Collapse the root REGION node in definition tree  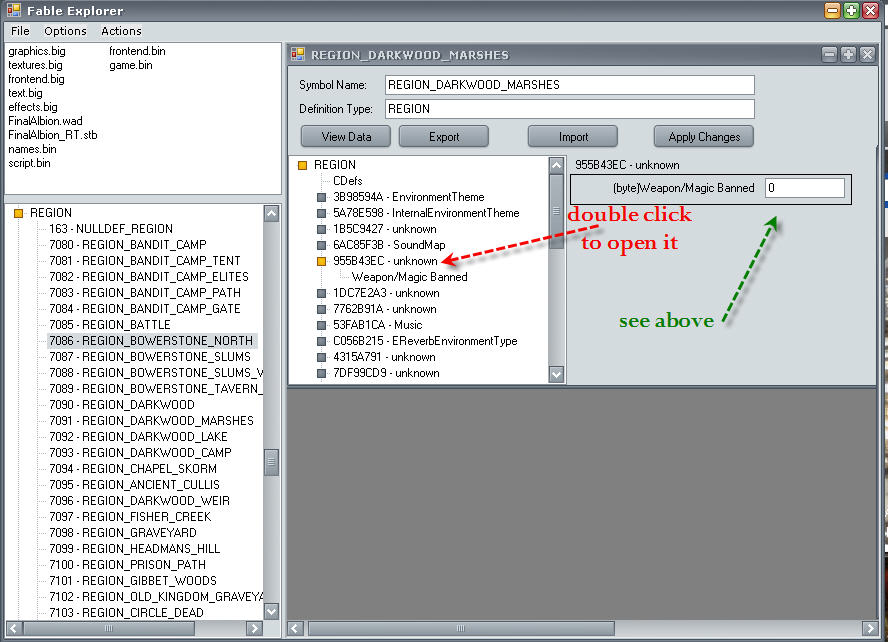[302, 165]
